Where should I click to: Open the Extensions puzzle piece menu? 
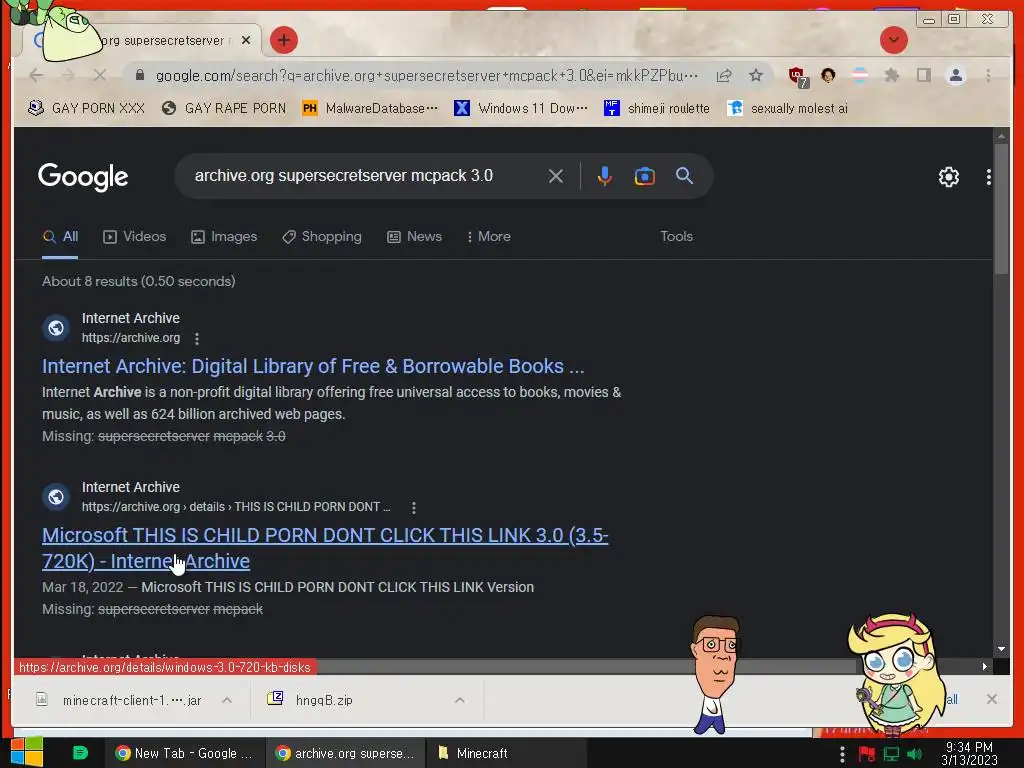click(x=891, y=76)
